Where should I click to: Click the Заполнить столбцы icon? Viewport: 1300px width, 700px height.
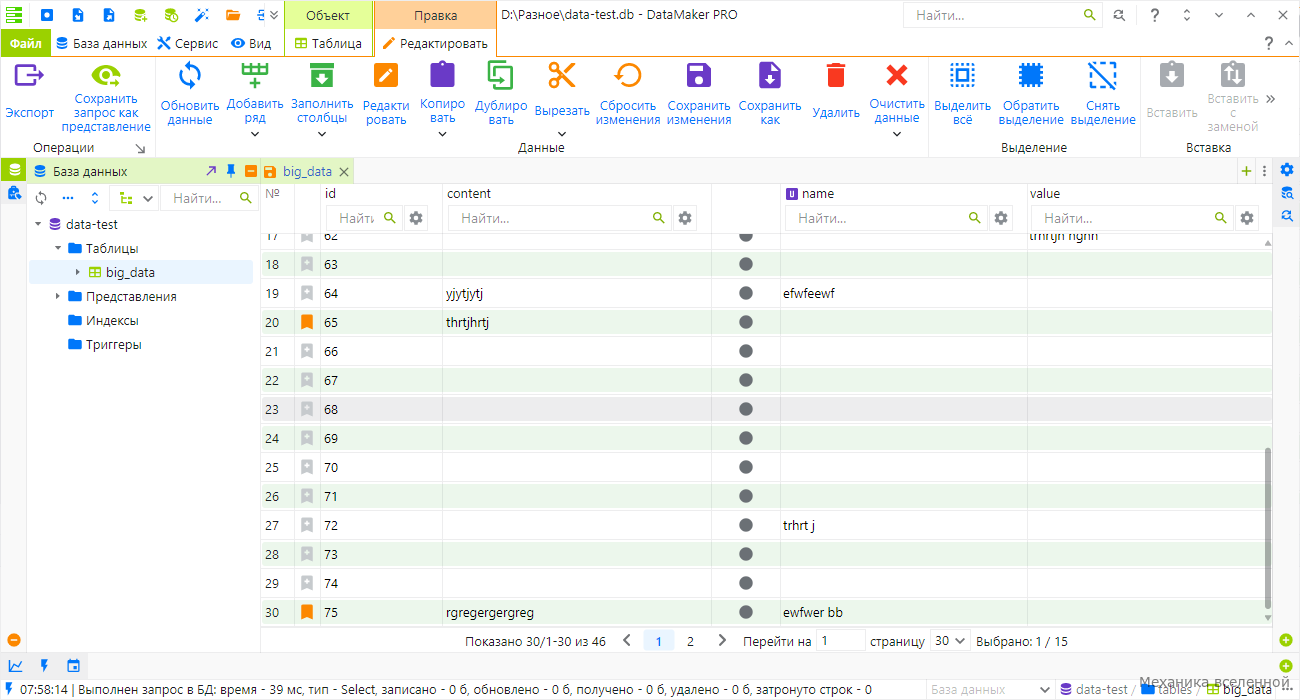[x=321, y=75]
